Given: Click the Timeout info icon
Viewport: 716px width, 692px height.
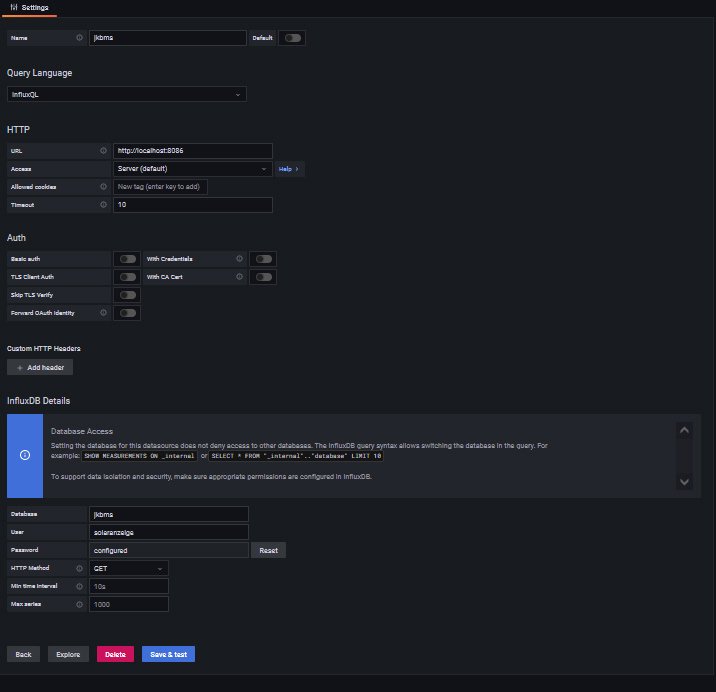Looking at the screenshot, I should [x=103, y=205].
